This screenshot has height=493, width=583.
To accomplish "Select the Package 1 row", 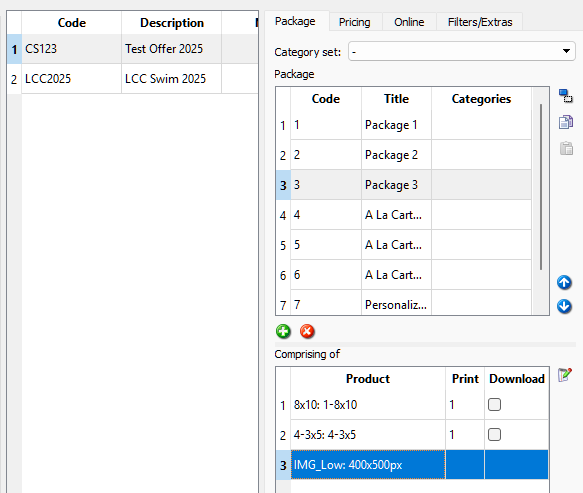I will [404, 125].
